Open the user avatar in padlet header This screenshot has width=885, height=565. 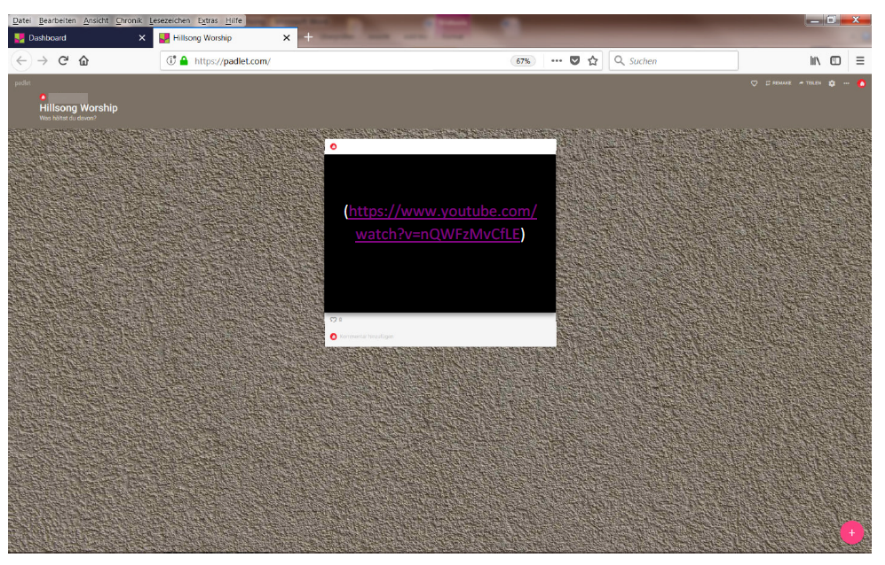click(861, 84)
